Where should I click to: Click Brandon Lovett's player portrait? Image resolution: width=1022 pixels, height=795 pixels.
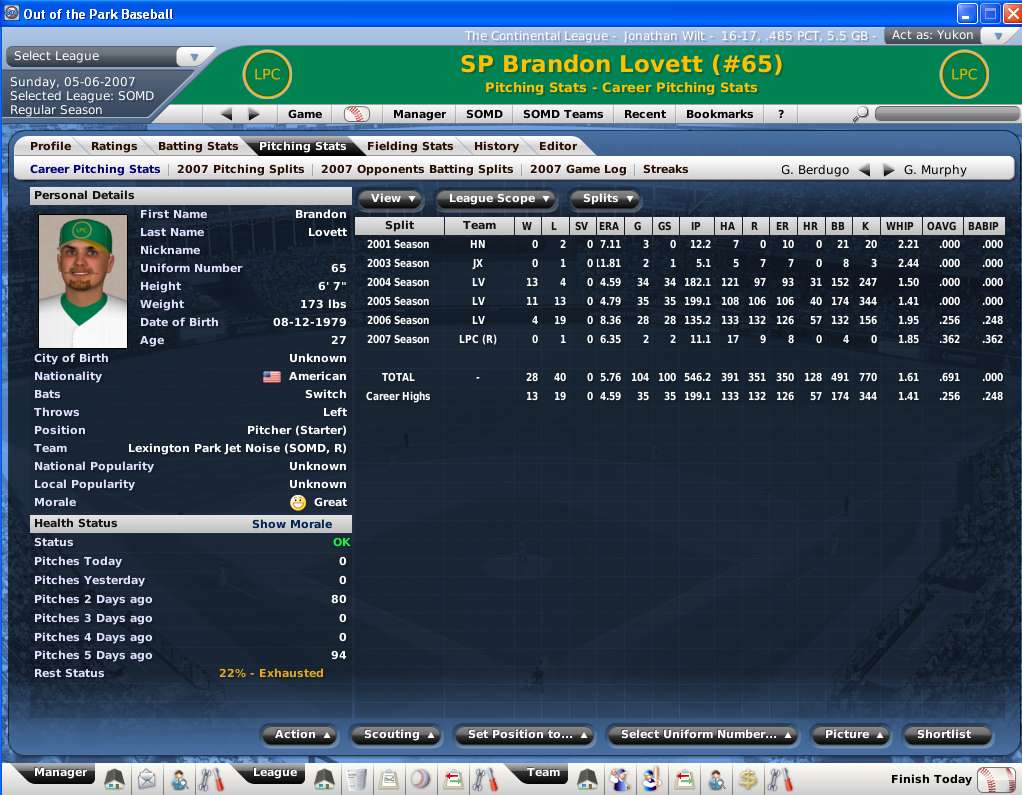(x=83, y=281)
